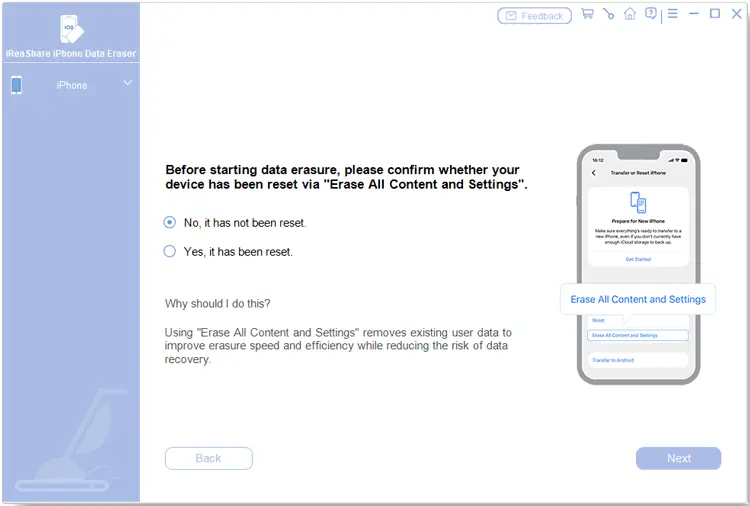Open the shopping cart icon
This screenshot has height=506, width=750.
click(x=587, y=14)
